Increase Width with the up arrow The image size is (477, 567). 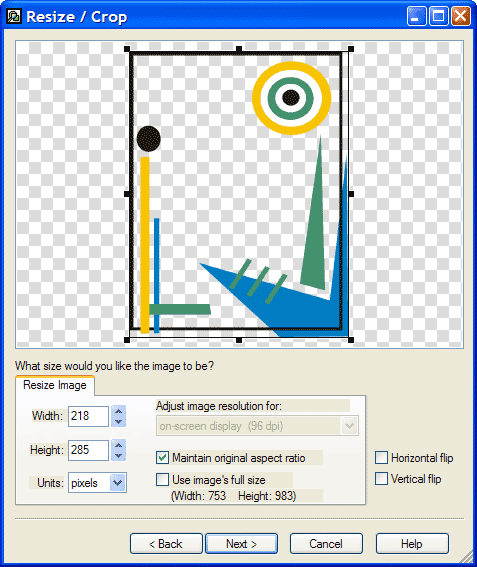tap(118, 411)
